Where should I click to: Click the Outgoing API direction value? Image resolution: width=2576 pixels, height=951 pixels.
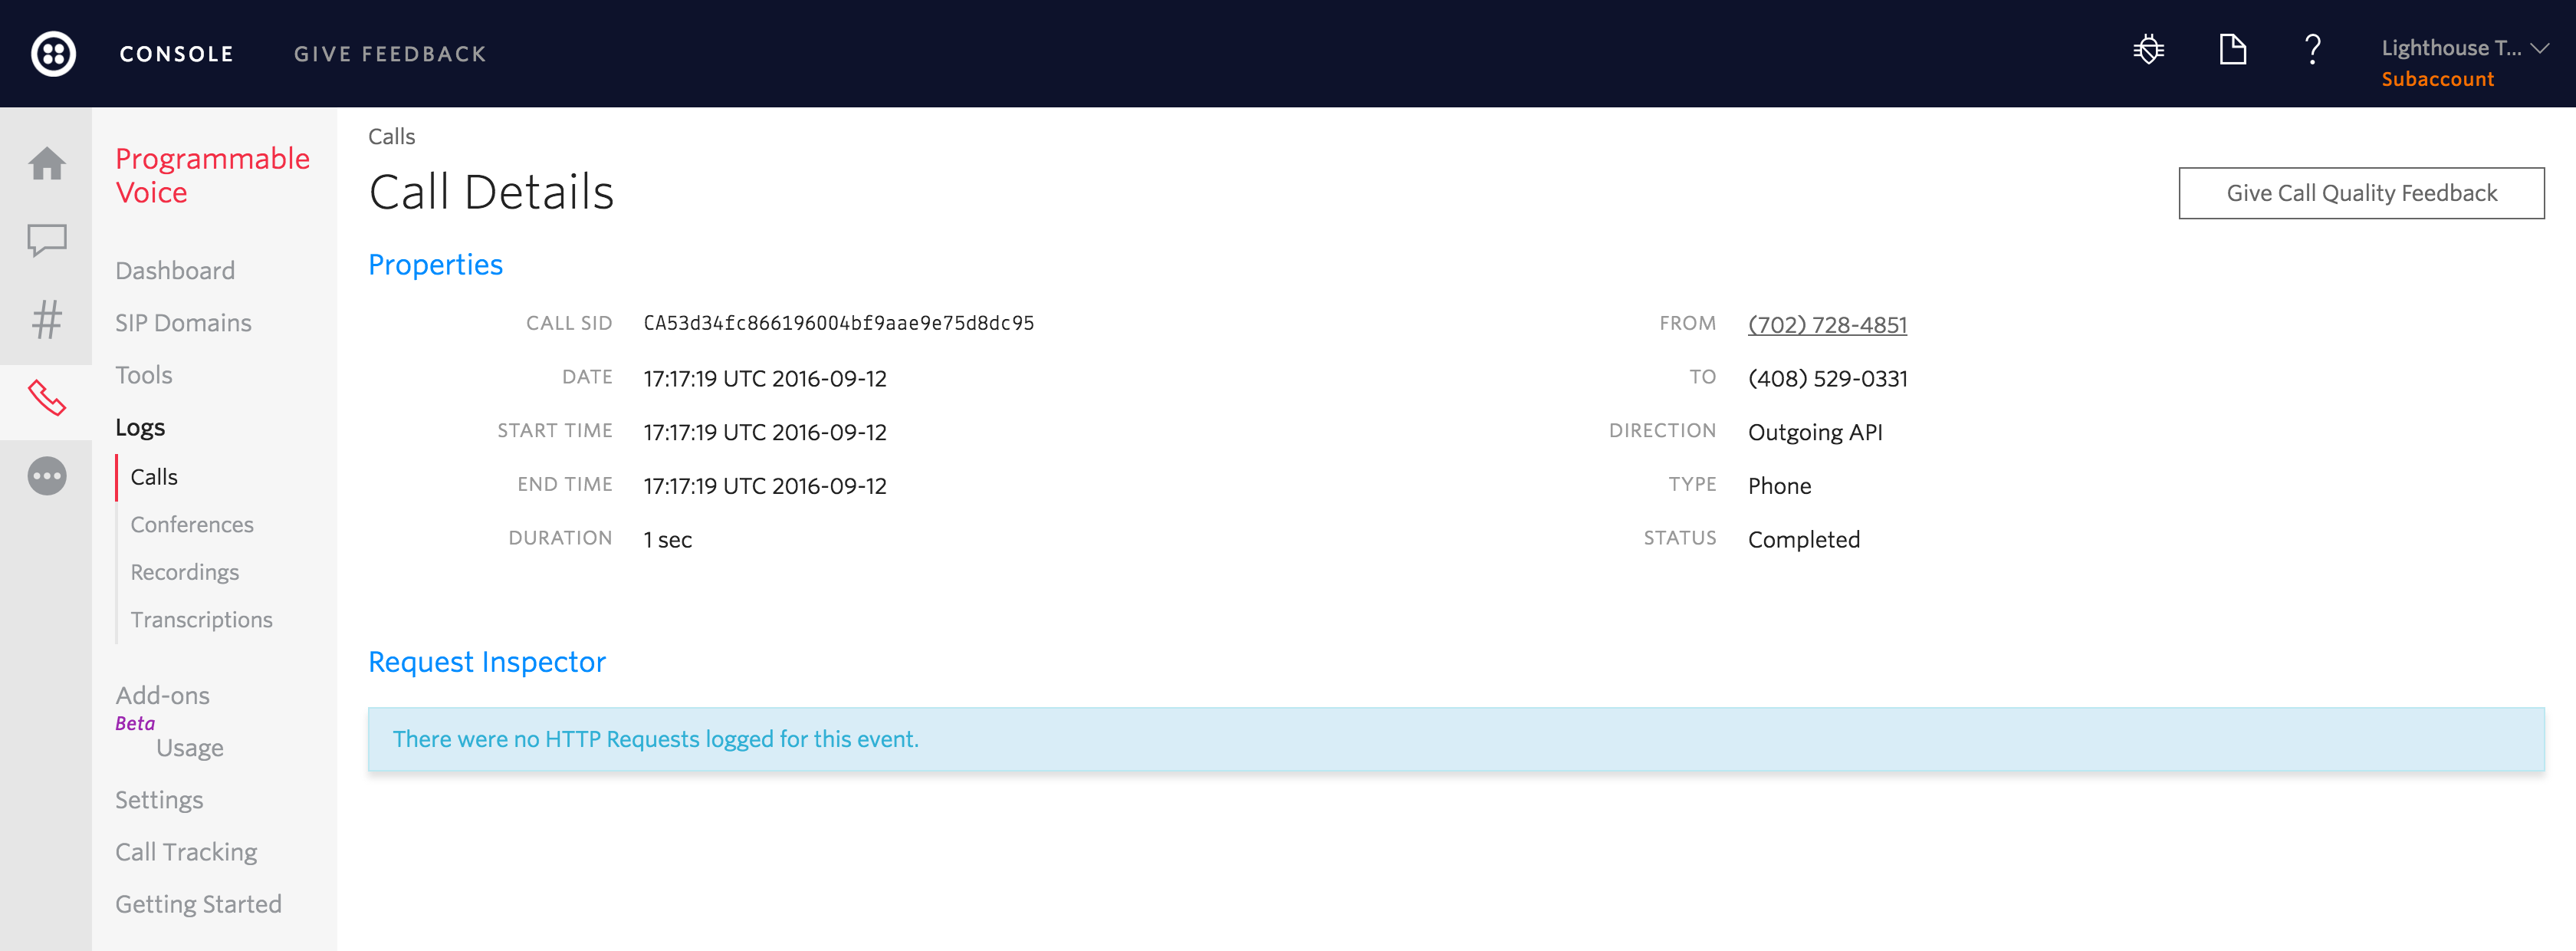point(1815,433)
